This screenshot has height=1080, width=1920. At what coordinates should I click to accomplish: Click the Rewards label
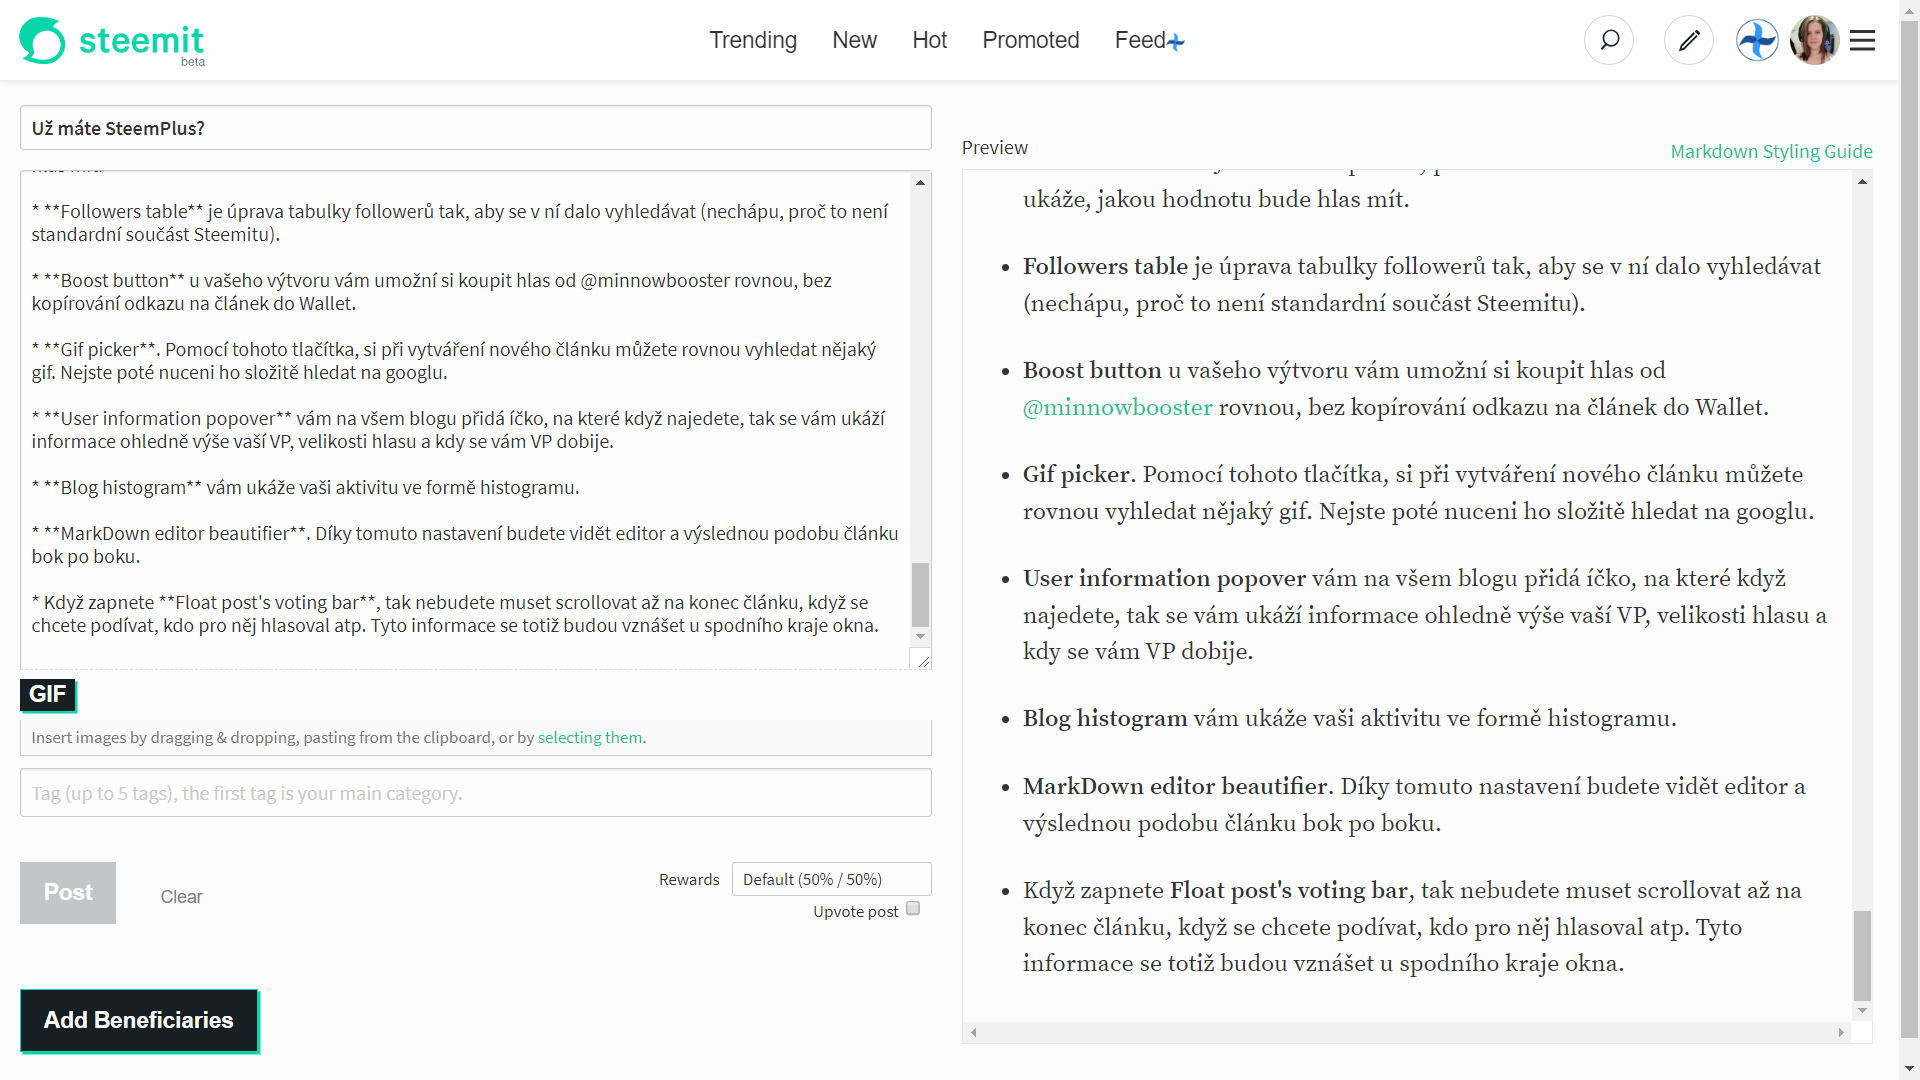tap(689, 879)
